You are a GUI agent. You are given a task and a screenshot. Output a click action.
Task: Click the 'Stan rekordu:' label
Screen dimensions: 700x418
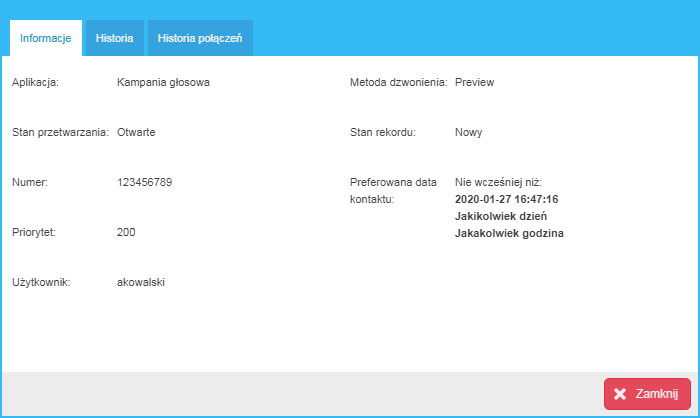pyautogui.click(x=383, y=132)
